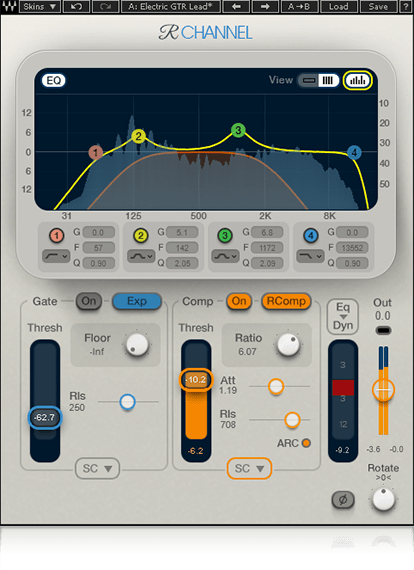Click band 4 Q field 0.90

click(x=353, y=263)
